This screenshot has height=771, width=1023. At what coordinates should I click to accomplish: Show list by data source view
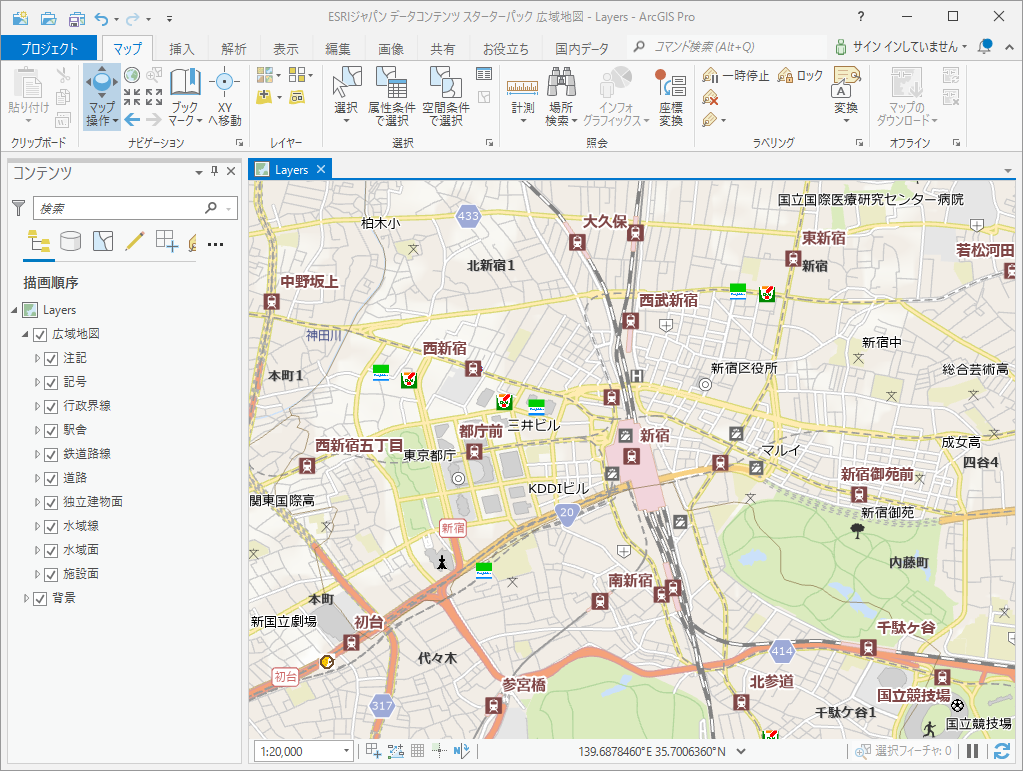70,241
